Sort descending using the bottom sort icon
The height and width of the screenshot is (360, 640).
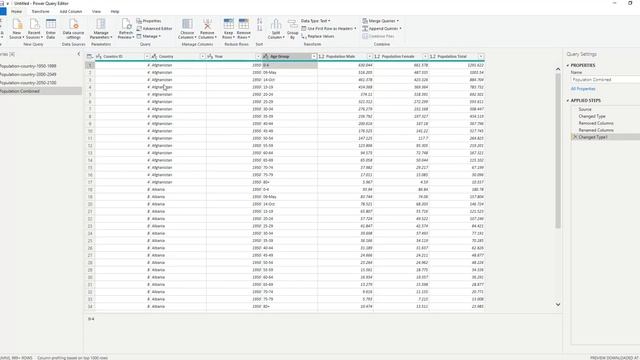(x=260, y=28)
